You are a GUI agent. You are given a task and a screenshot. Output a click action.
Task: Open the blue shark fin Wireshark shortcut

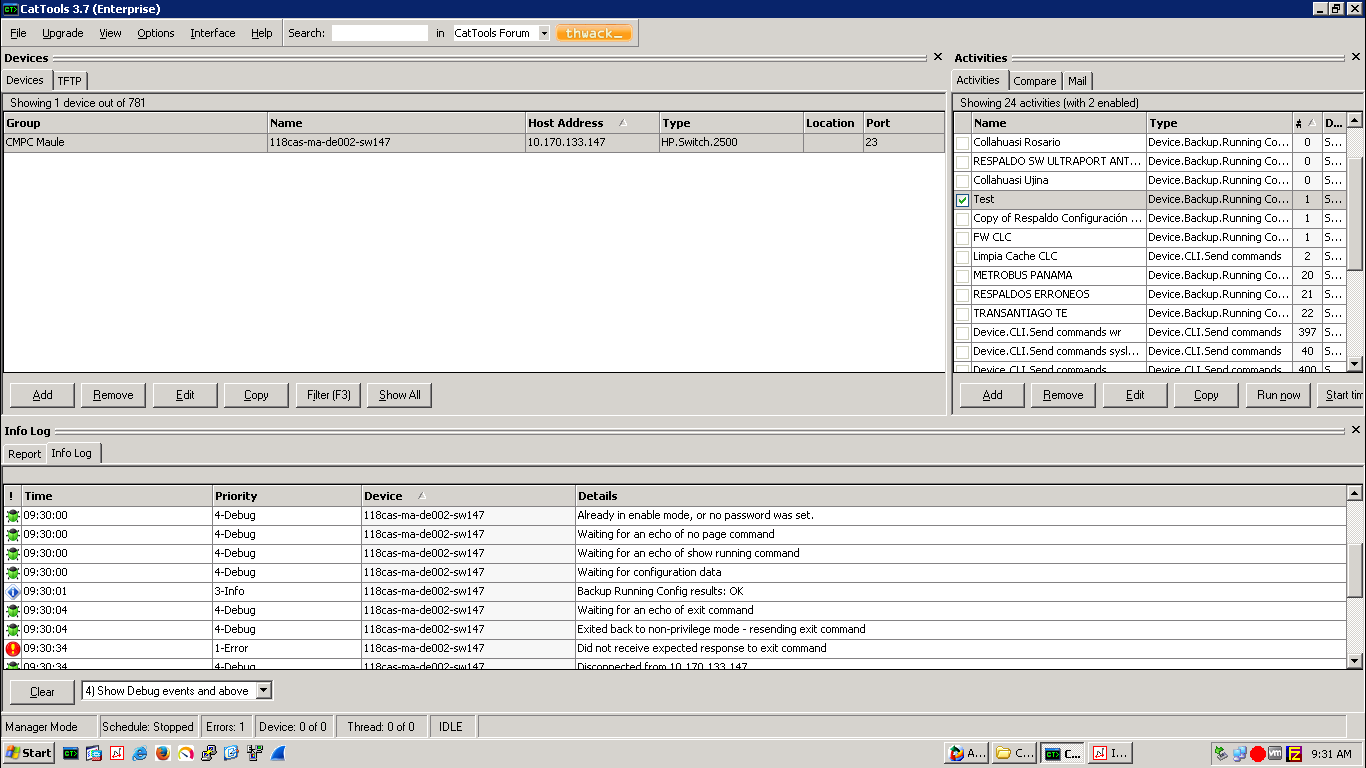point(278,753)
